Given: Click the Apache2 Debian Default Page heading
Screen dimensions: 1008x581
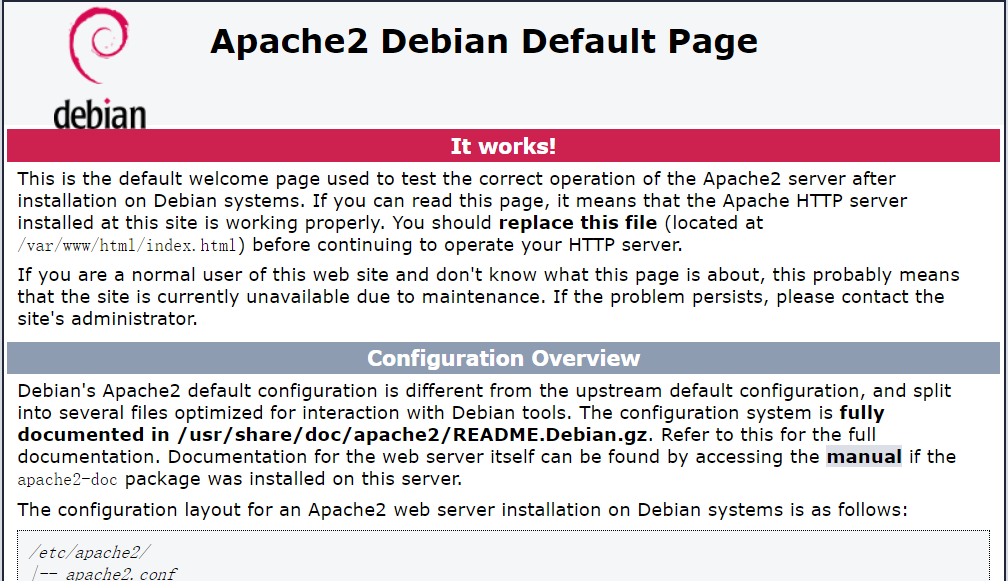Looking at the screenshot, I should click(x=484, y=41).
